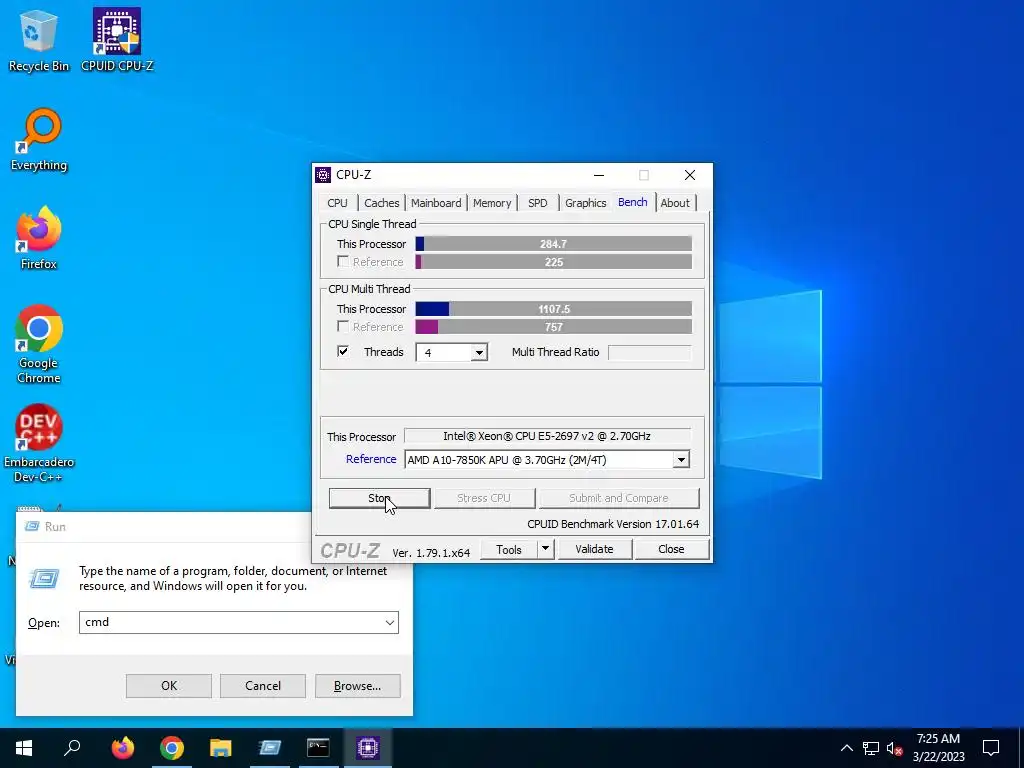Image resolution: width=1024 pixels, height=768 pixels.
Task: Expand the Threads count dropdown
Action: click(x=479, y=353)
